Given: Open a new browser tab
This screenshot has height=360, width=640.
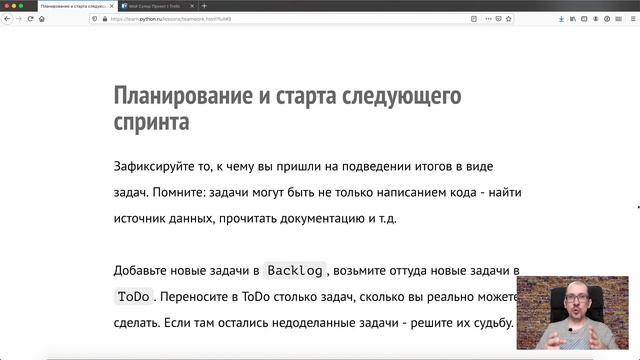Looking at the screenshot, I should tap(204, 6).
